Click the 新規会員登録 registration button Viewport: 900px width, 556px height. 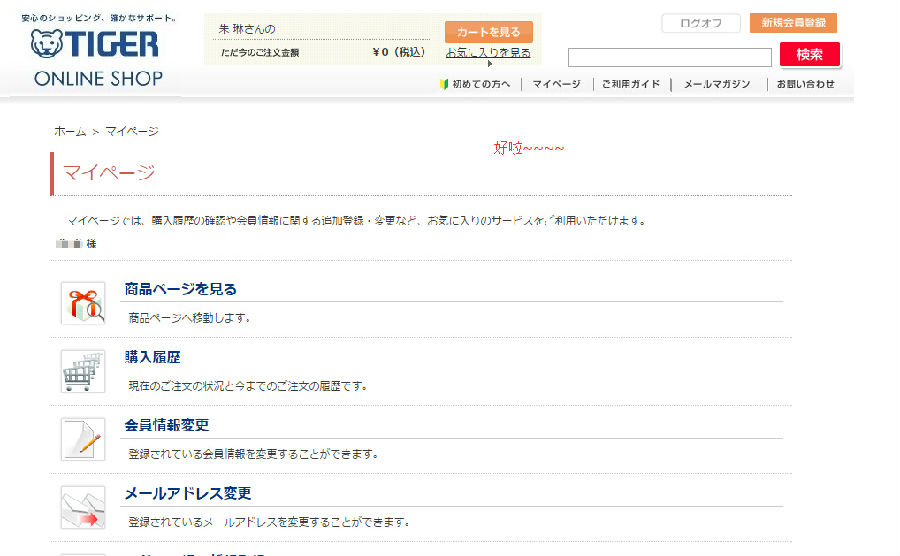pyautogui.click(x=792, y=23)
